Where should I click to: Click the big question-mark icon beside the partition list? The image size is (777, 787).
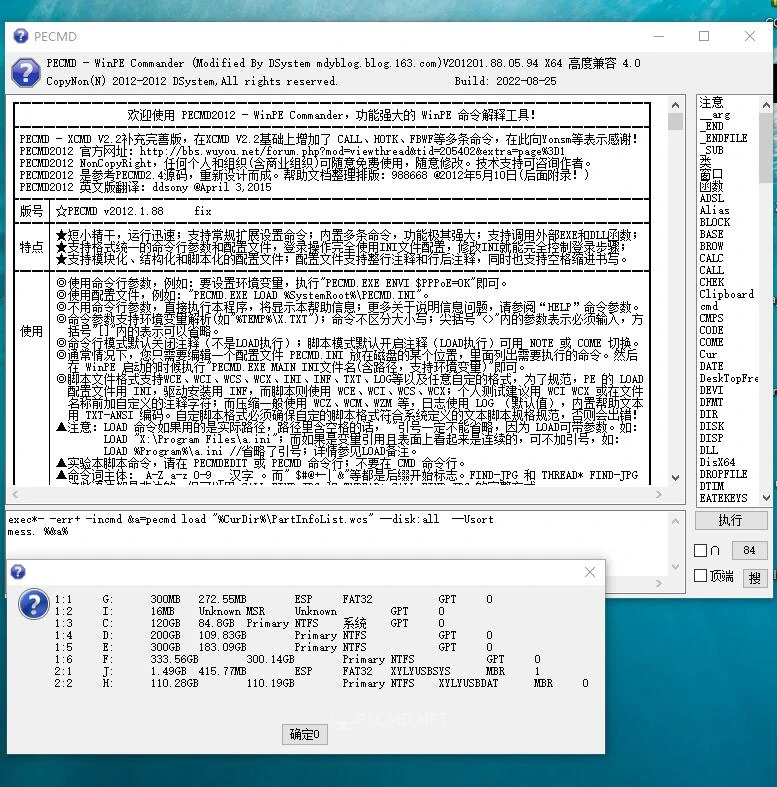pyautogui.click(x=34, y=604)
